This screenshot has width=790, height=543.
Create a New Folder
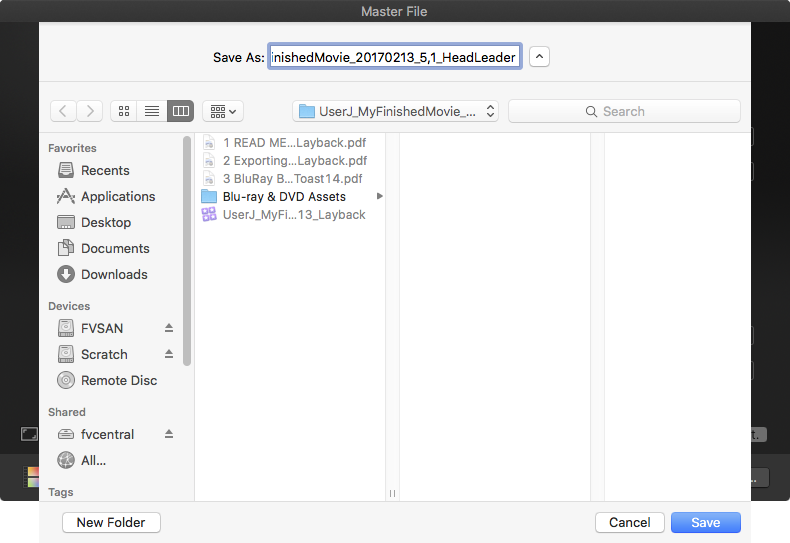coord(111,522)
